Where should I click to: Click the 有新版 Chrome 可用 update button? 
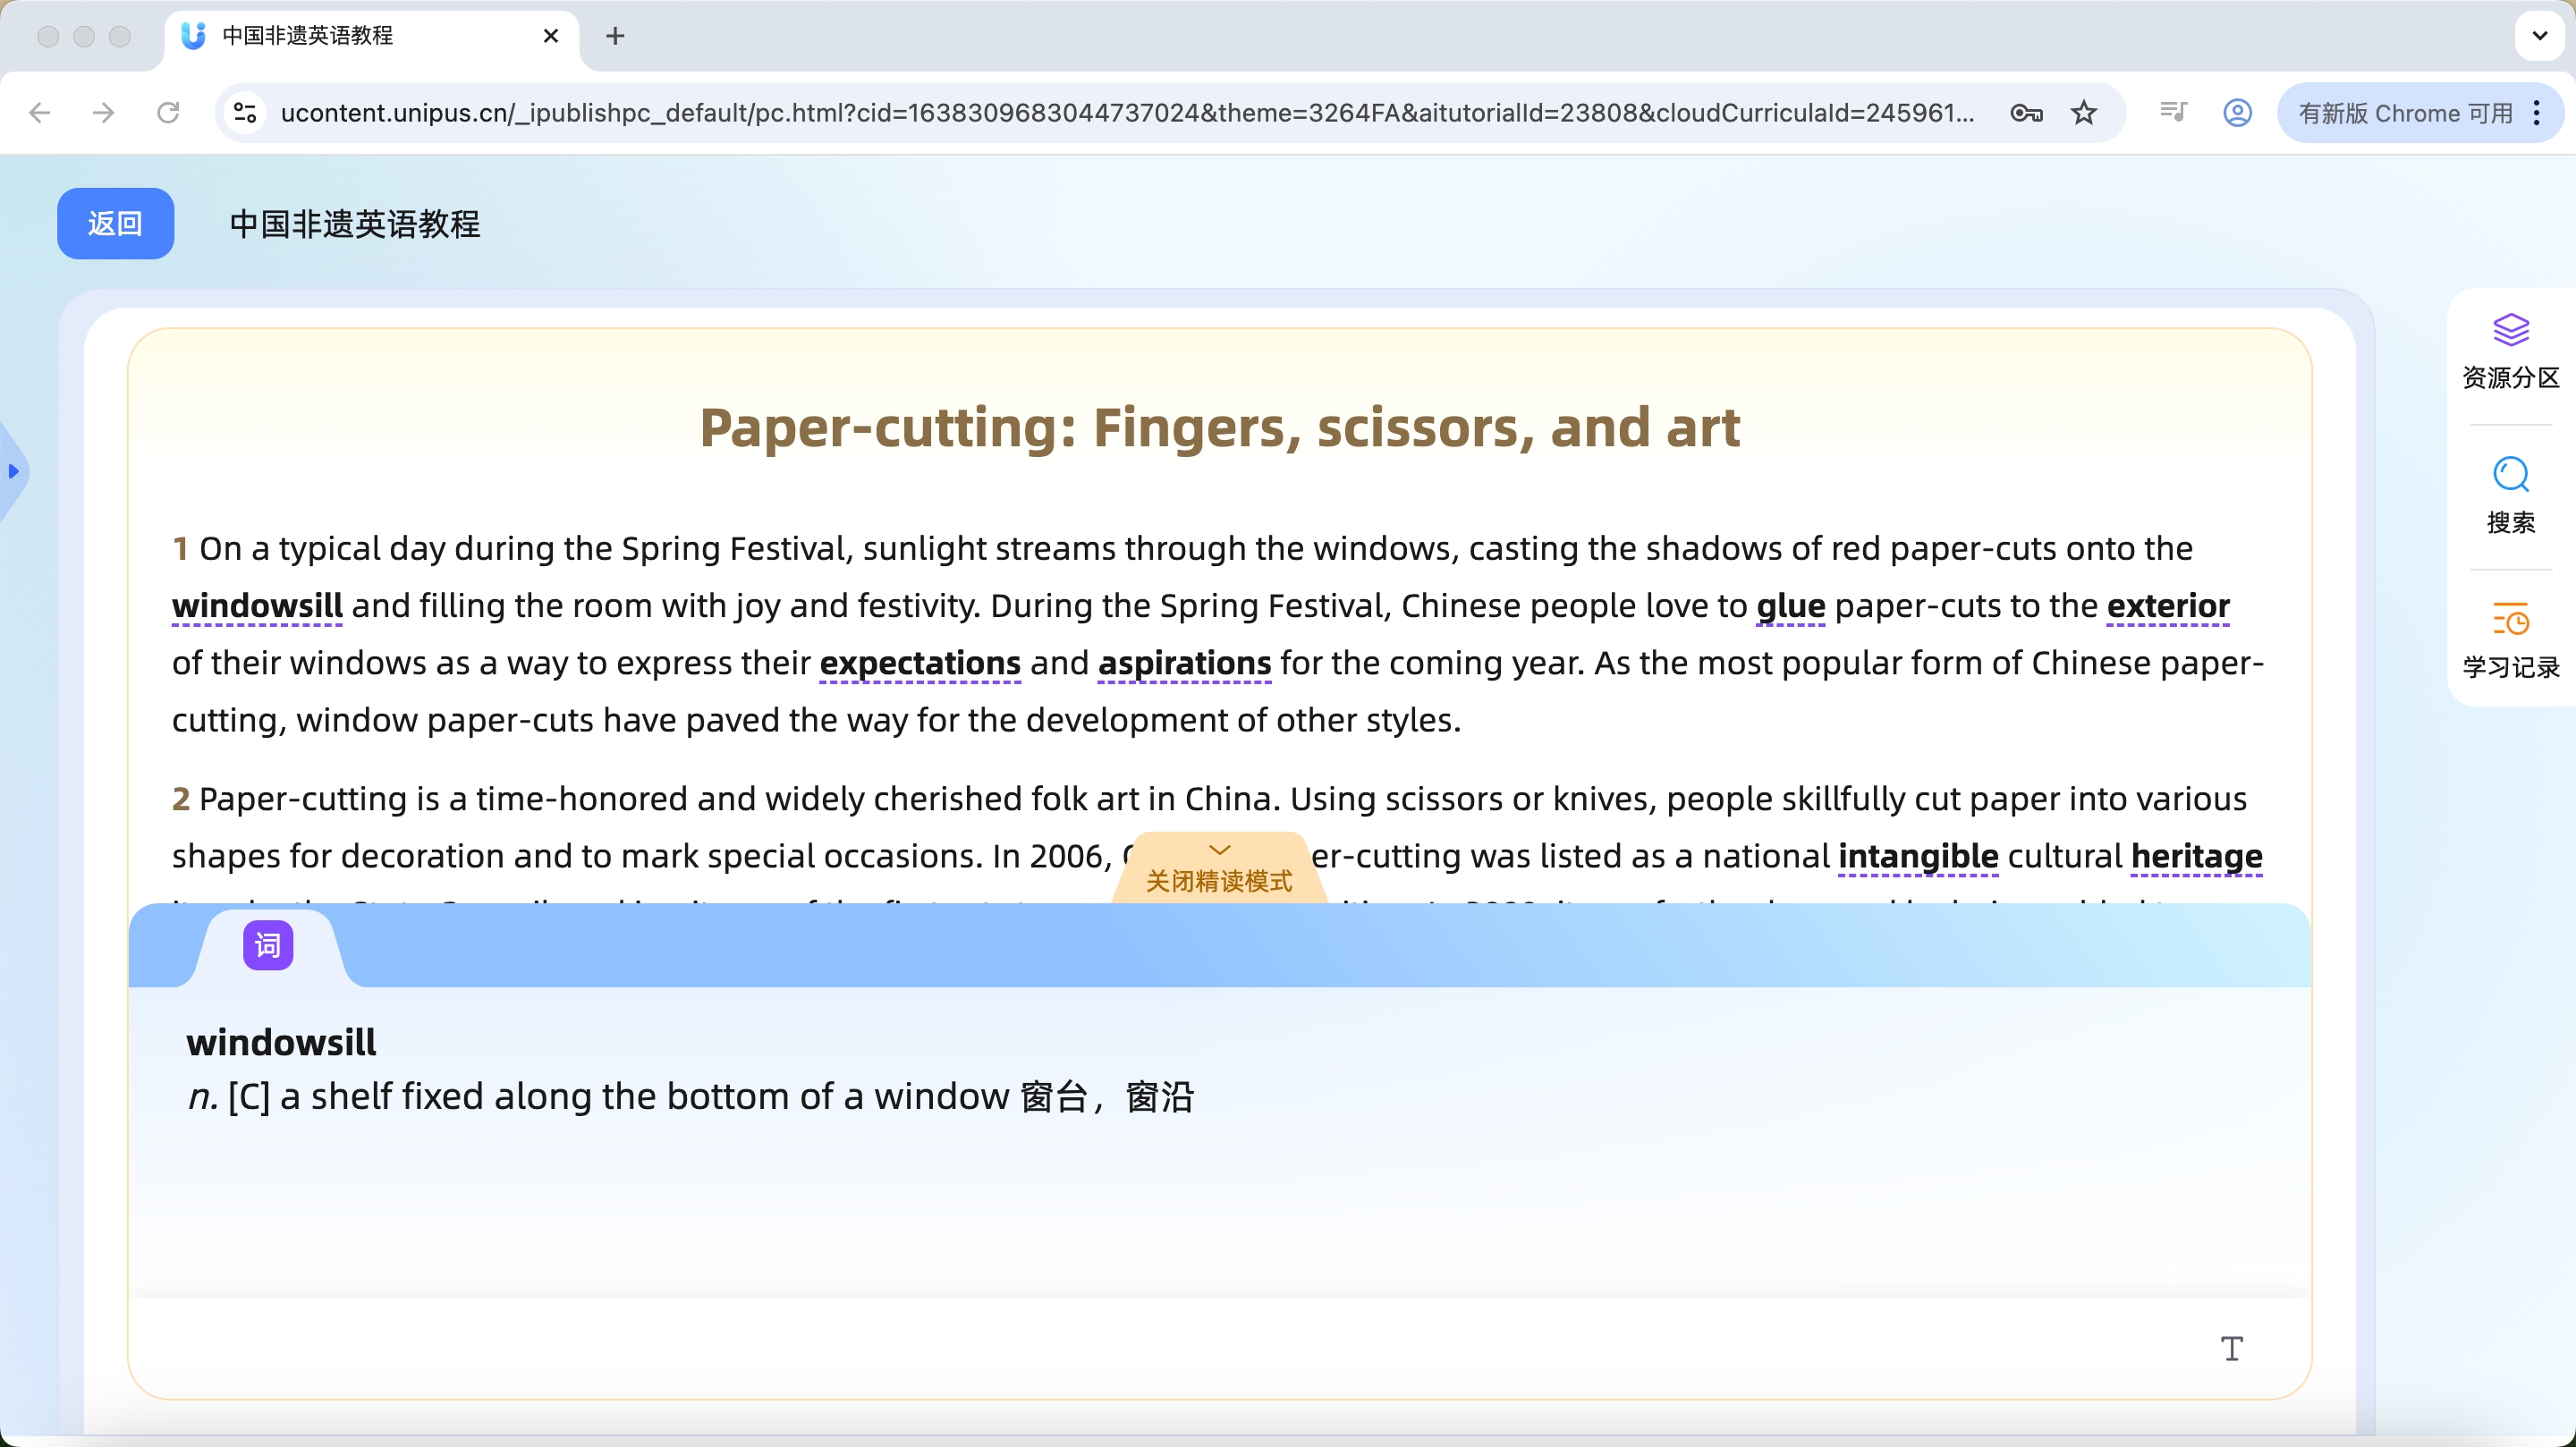pos(2404,113)
